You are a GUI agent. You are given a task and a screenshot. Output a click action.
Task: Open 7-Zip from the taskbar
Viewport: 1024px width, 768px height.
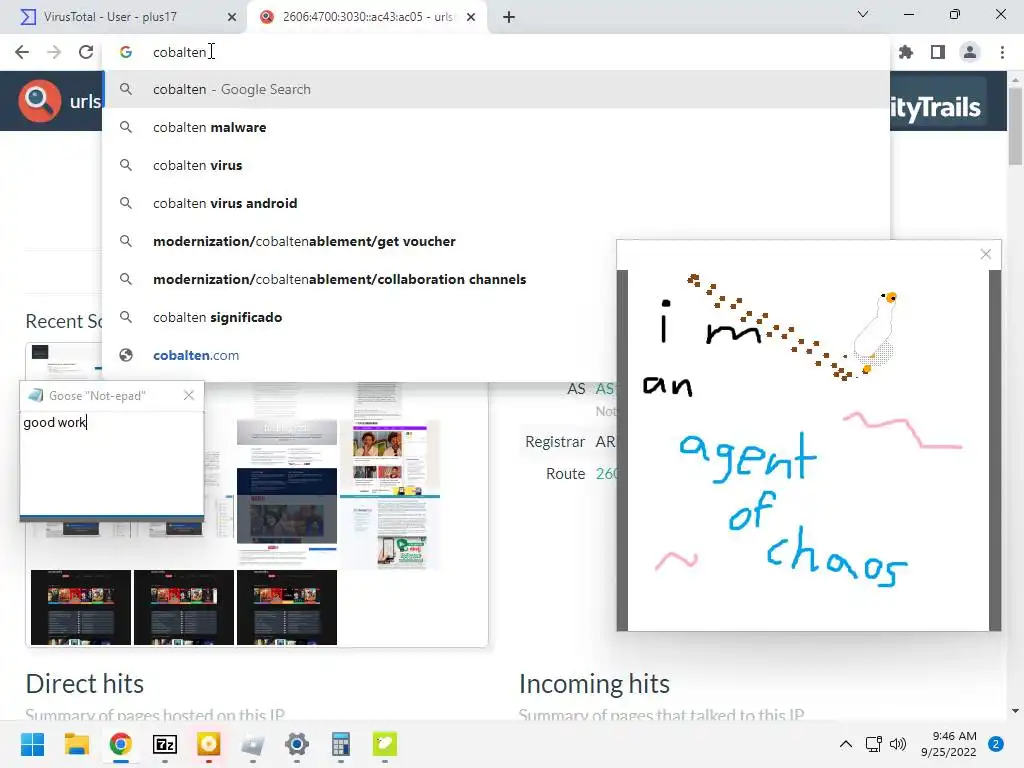pyautogui.click(x=165, y=744)
